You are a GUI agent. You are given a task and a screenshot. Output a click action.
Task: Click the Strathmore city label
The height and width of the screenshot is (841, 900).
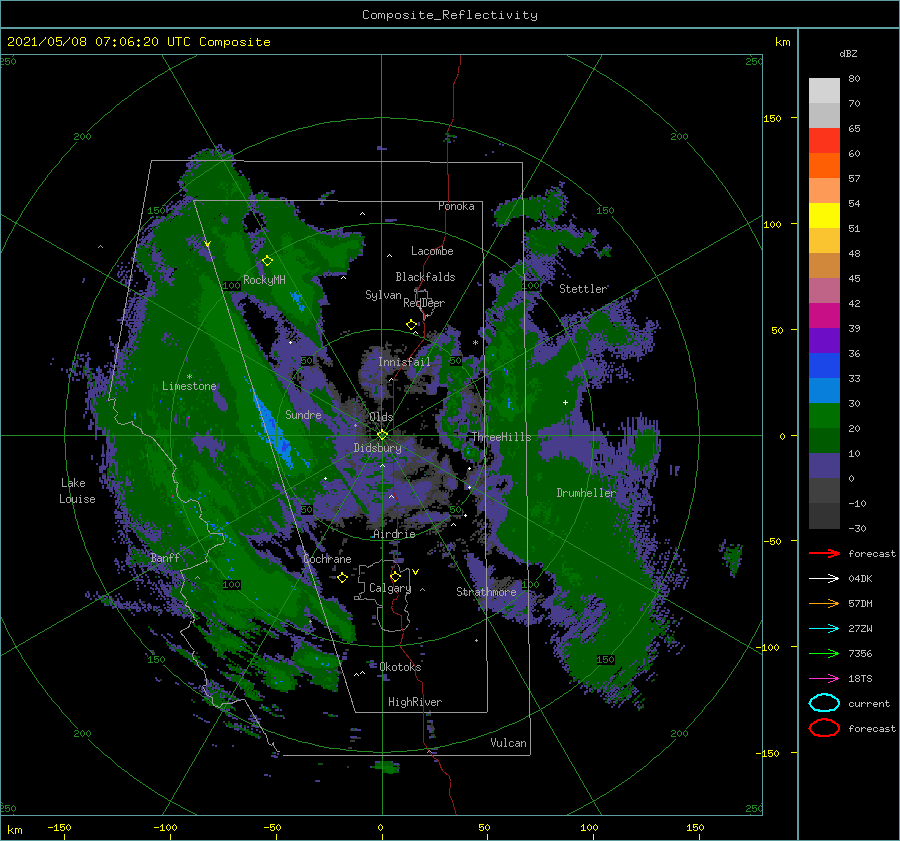click(x=486, y=592)
